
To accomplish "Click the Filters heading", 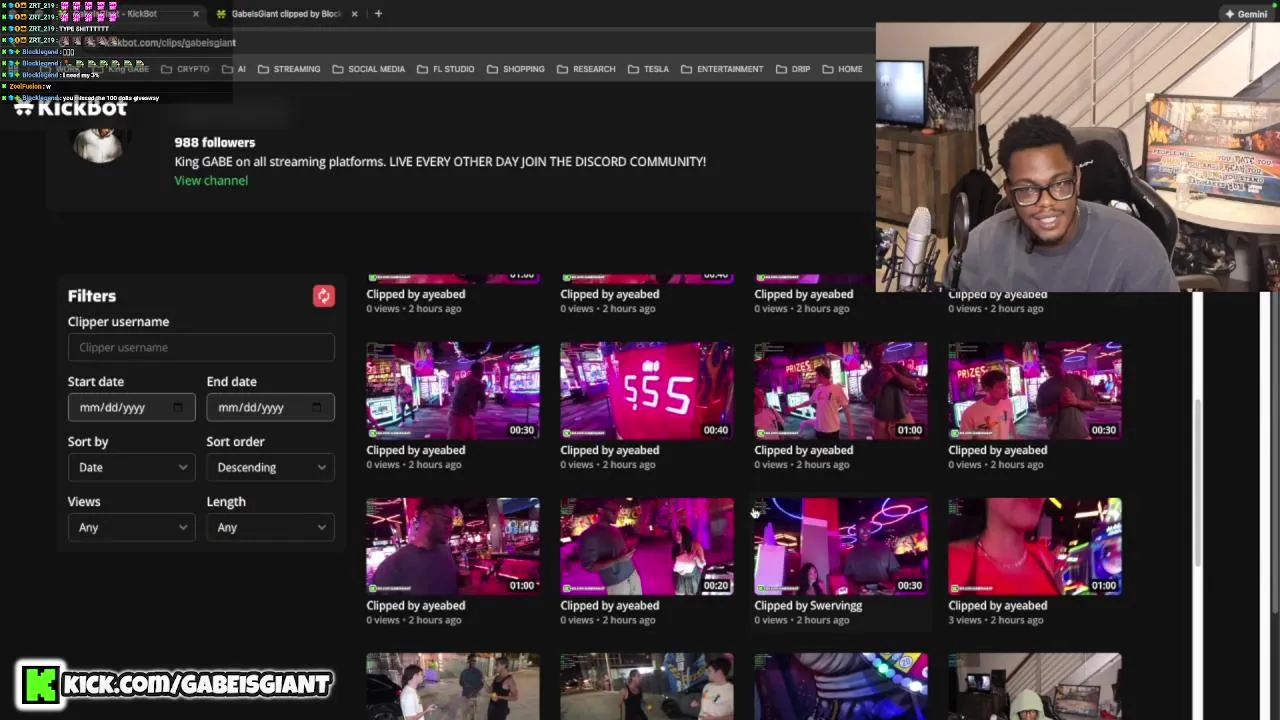I will [92, 296].
